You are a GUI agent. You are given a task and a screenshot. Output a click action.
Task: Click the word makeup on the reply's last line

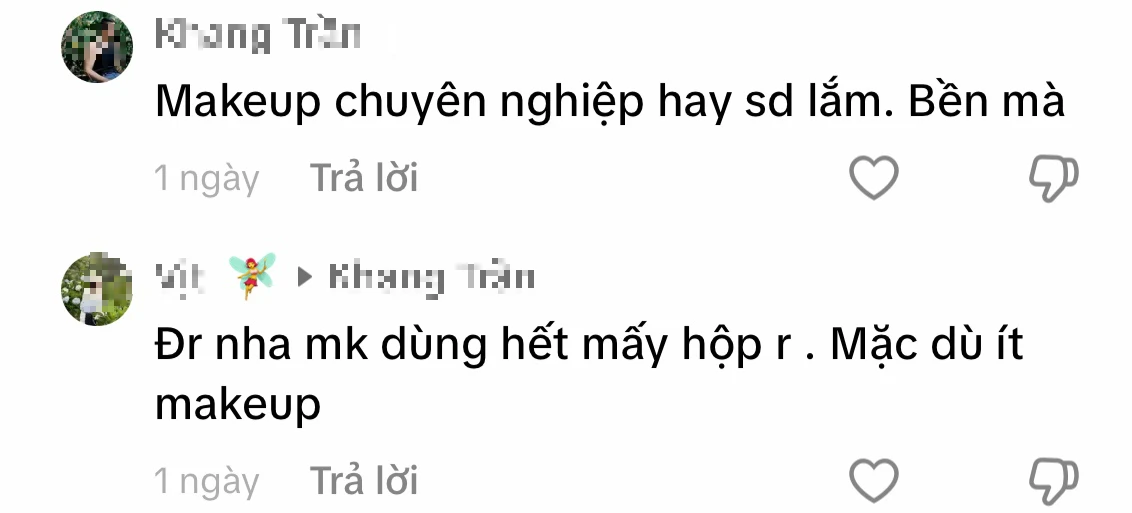coord(238,405)
